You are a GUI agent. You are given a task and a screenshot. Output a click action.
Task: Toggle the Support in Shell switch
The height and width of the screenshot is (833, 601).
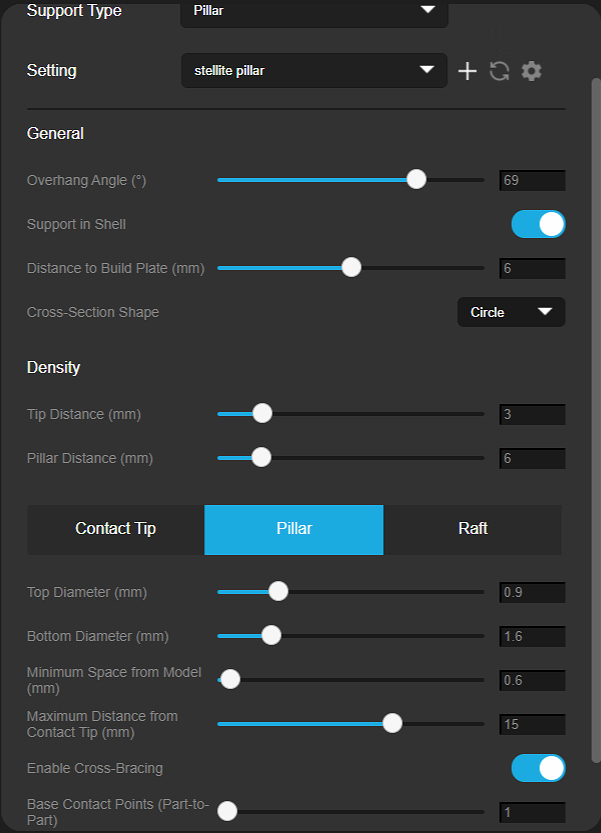pos(538,224)
